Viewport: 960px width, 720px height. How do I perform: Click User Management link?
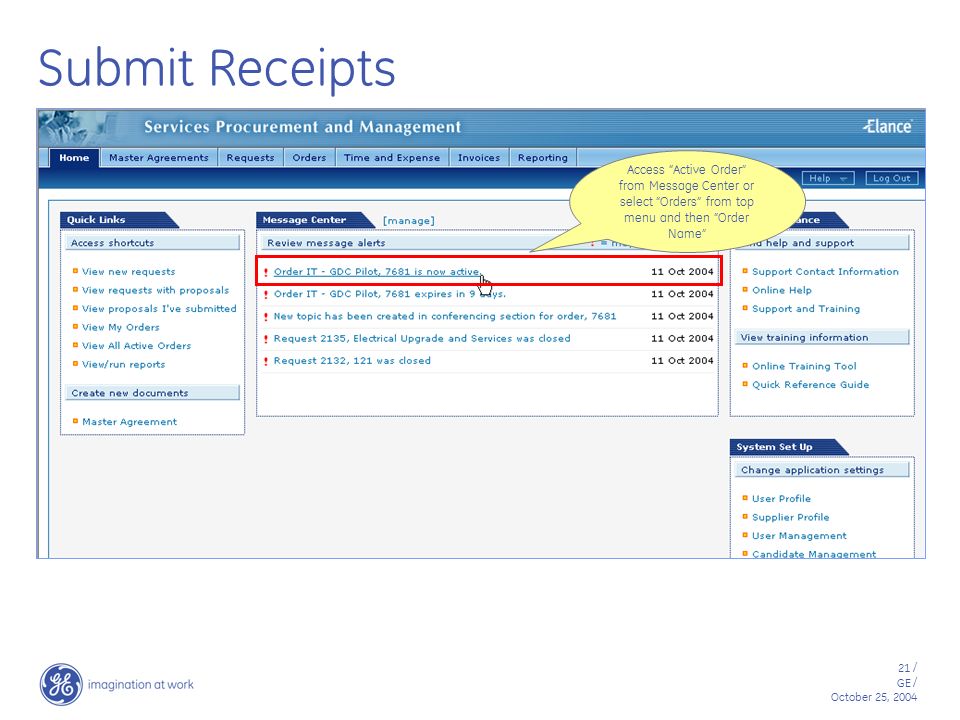click(799, 536)
